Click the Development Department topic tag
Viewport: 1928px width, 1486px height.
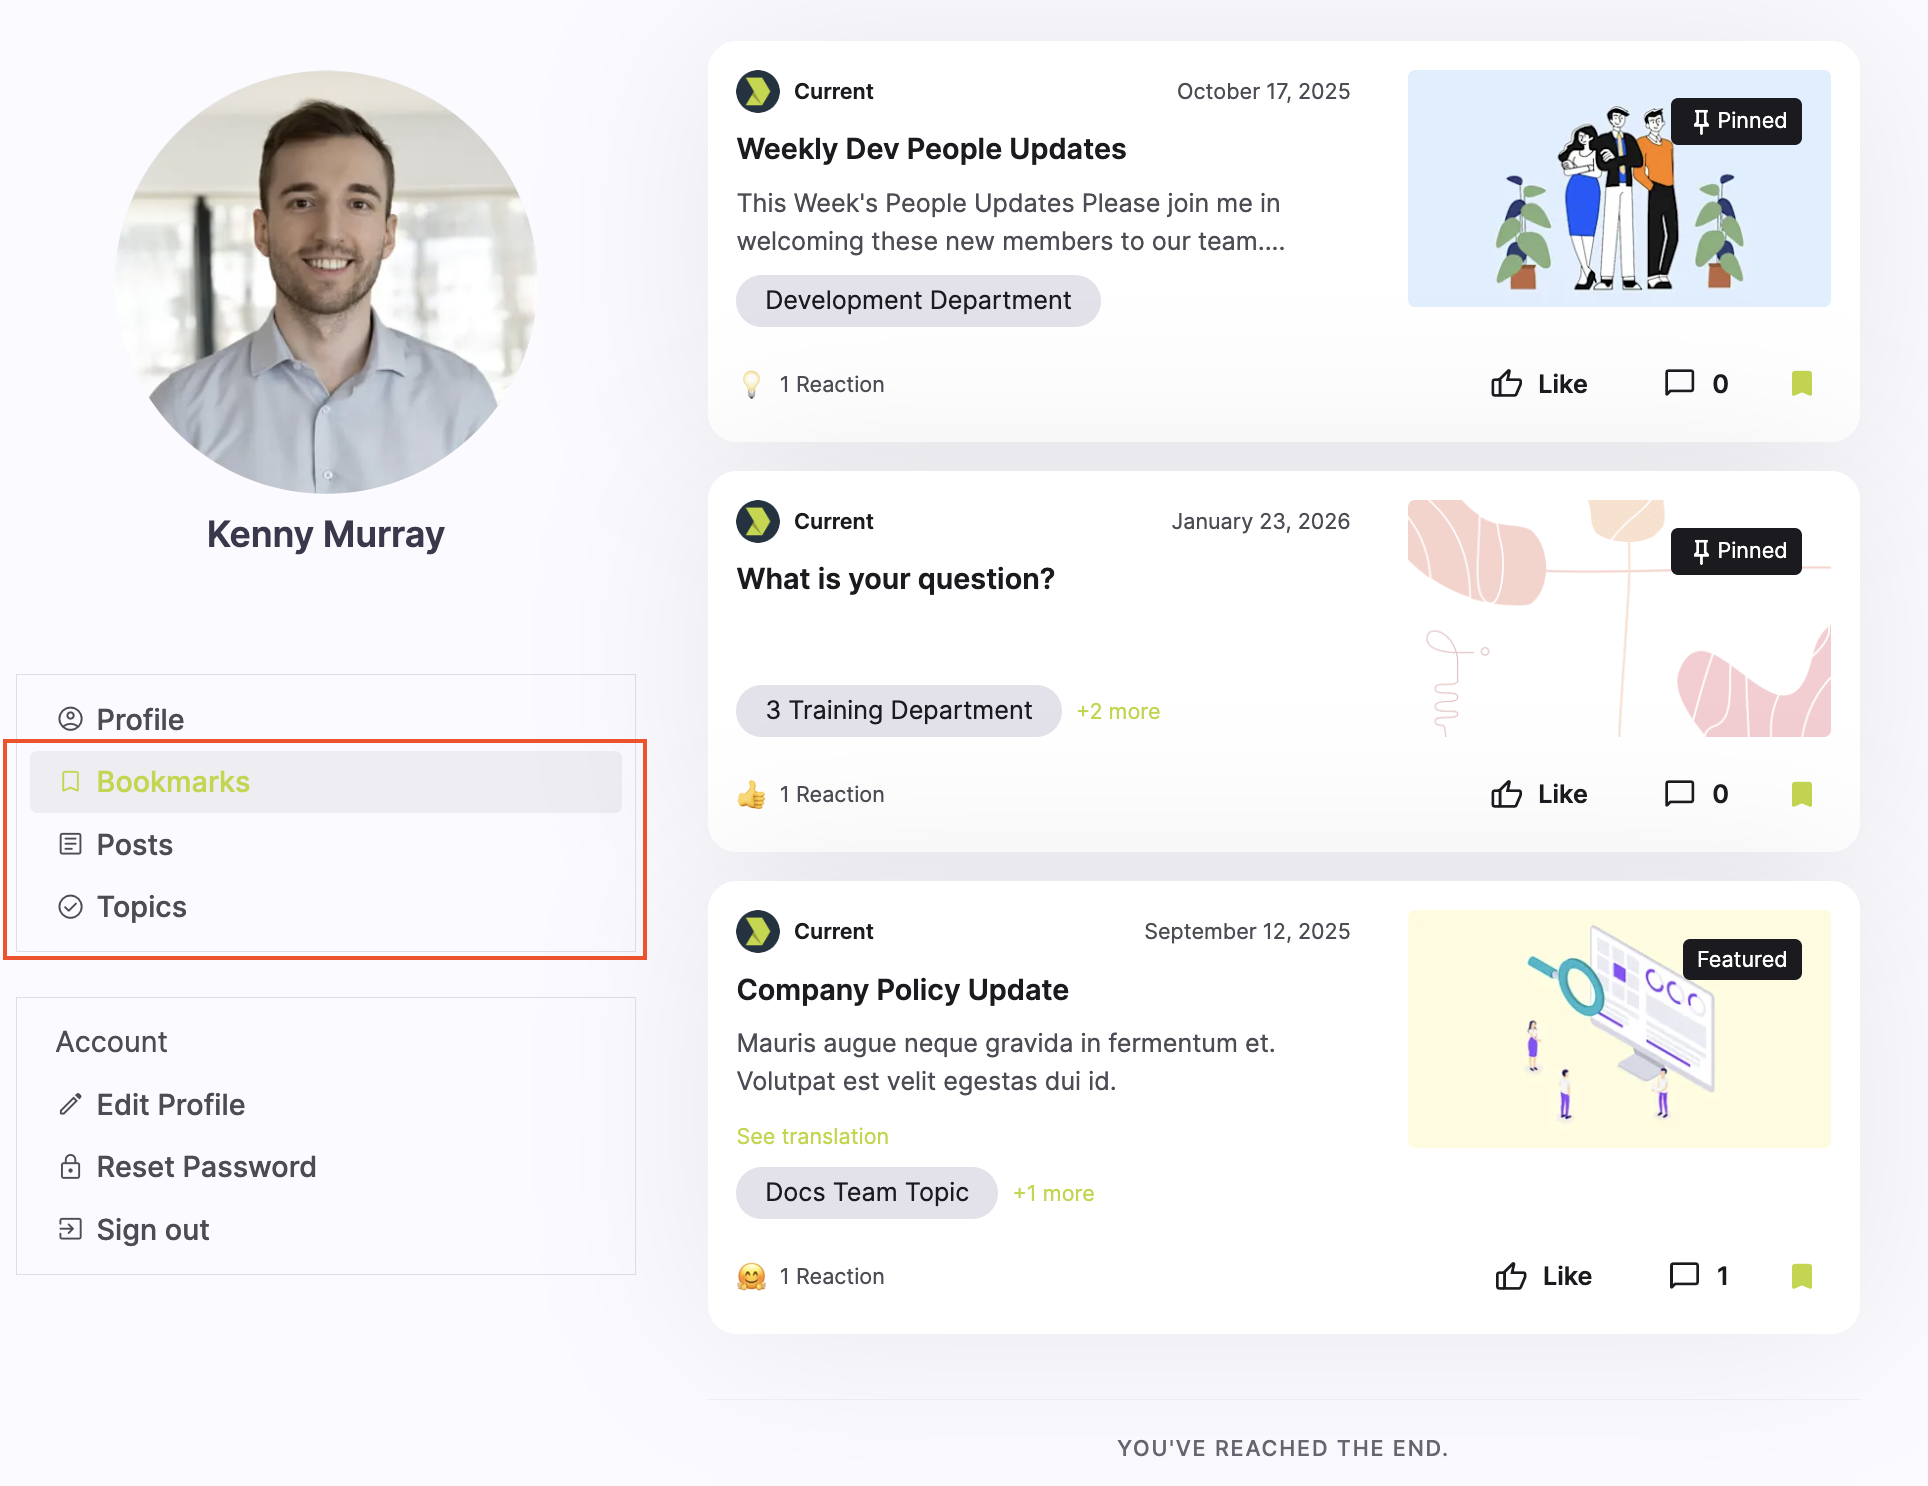[x=918, y=301]
